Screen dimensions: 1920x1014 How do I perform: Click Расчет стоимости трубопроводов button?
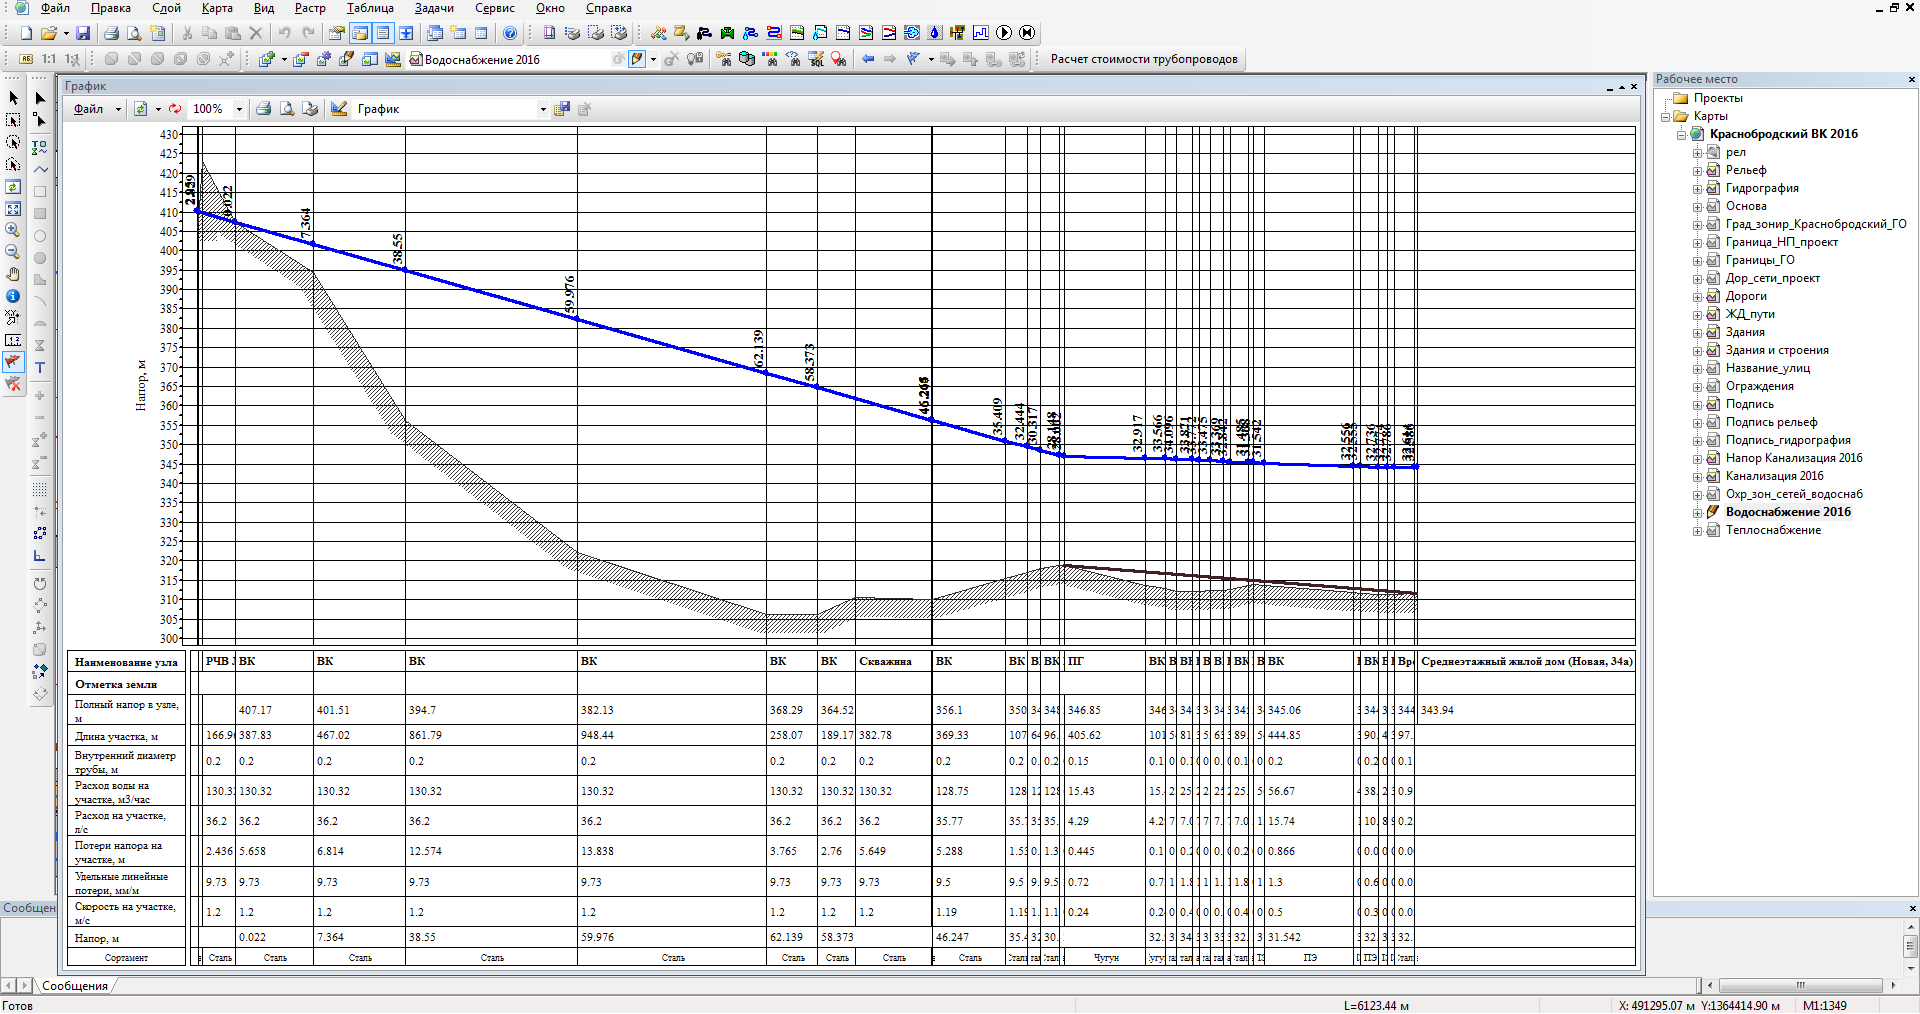pos(1143,59)
